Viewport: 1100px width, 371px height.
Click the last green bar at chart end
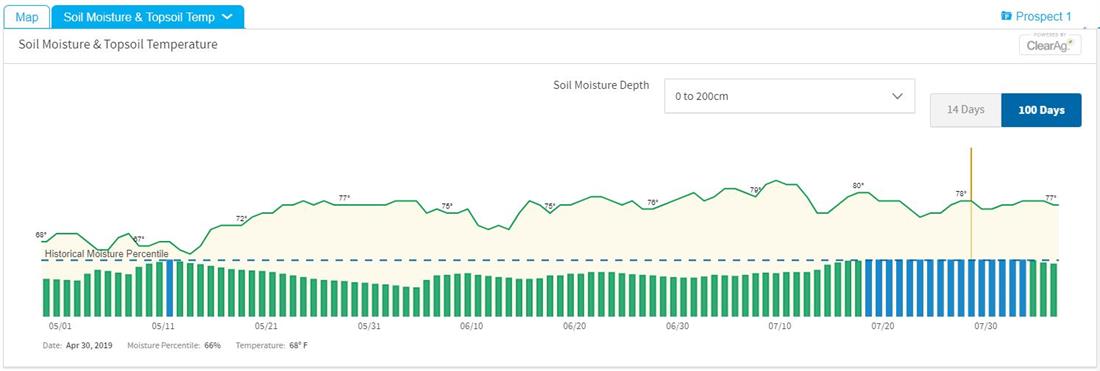(1054, 290)
